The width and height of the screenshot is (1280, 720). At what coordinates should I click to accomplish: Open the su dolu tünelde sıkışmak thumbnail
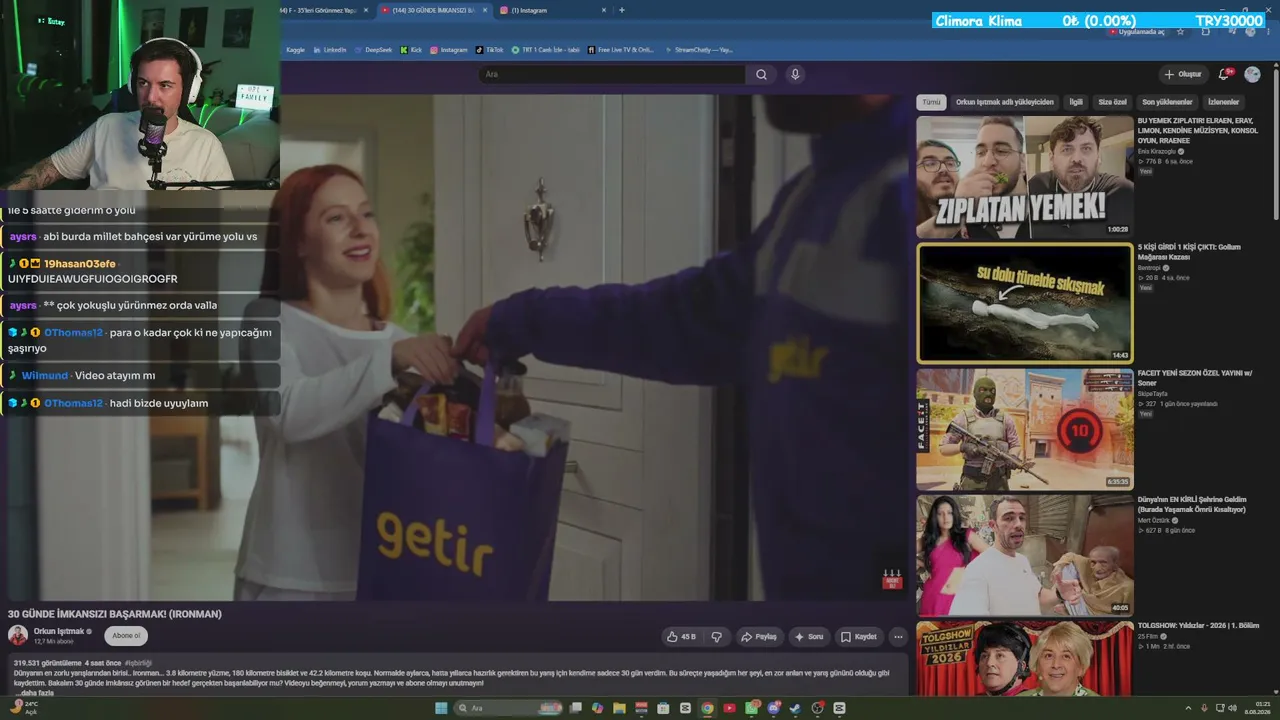(x=1025, y=303)
